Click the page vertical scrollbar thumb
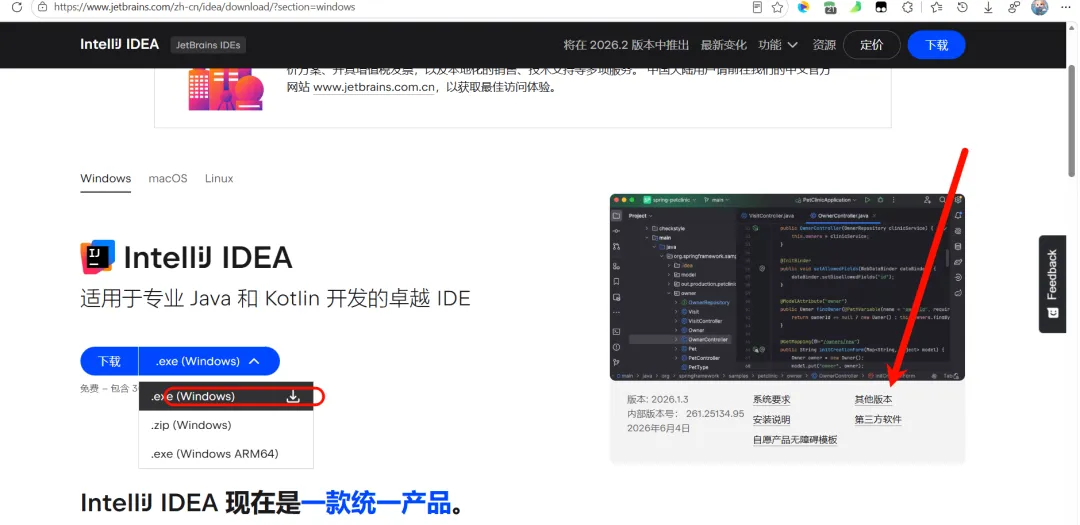The width and height of the screenshot is (1080, 525). [1072, 121]
